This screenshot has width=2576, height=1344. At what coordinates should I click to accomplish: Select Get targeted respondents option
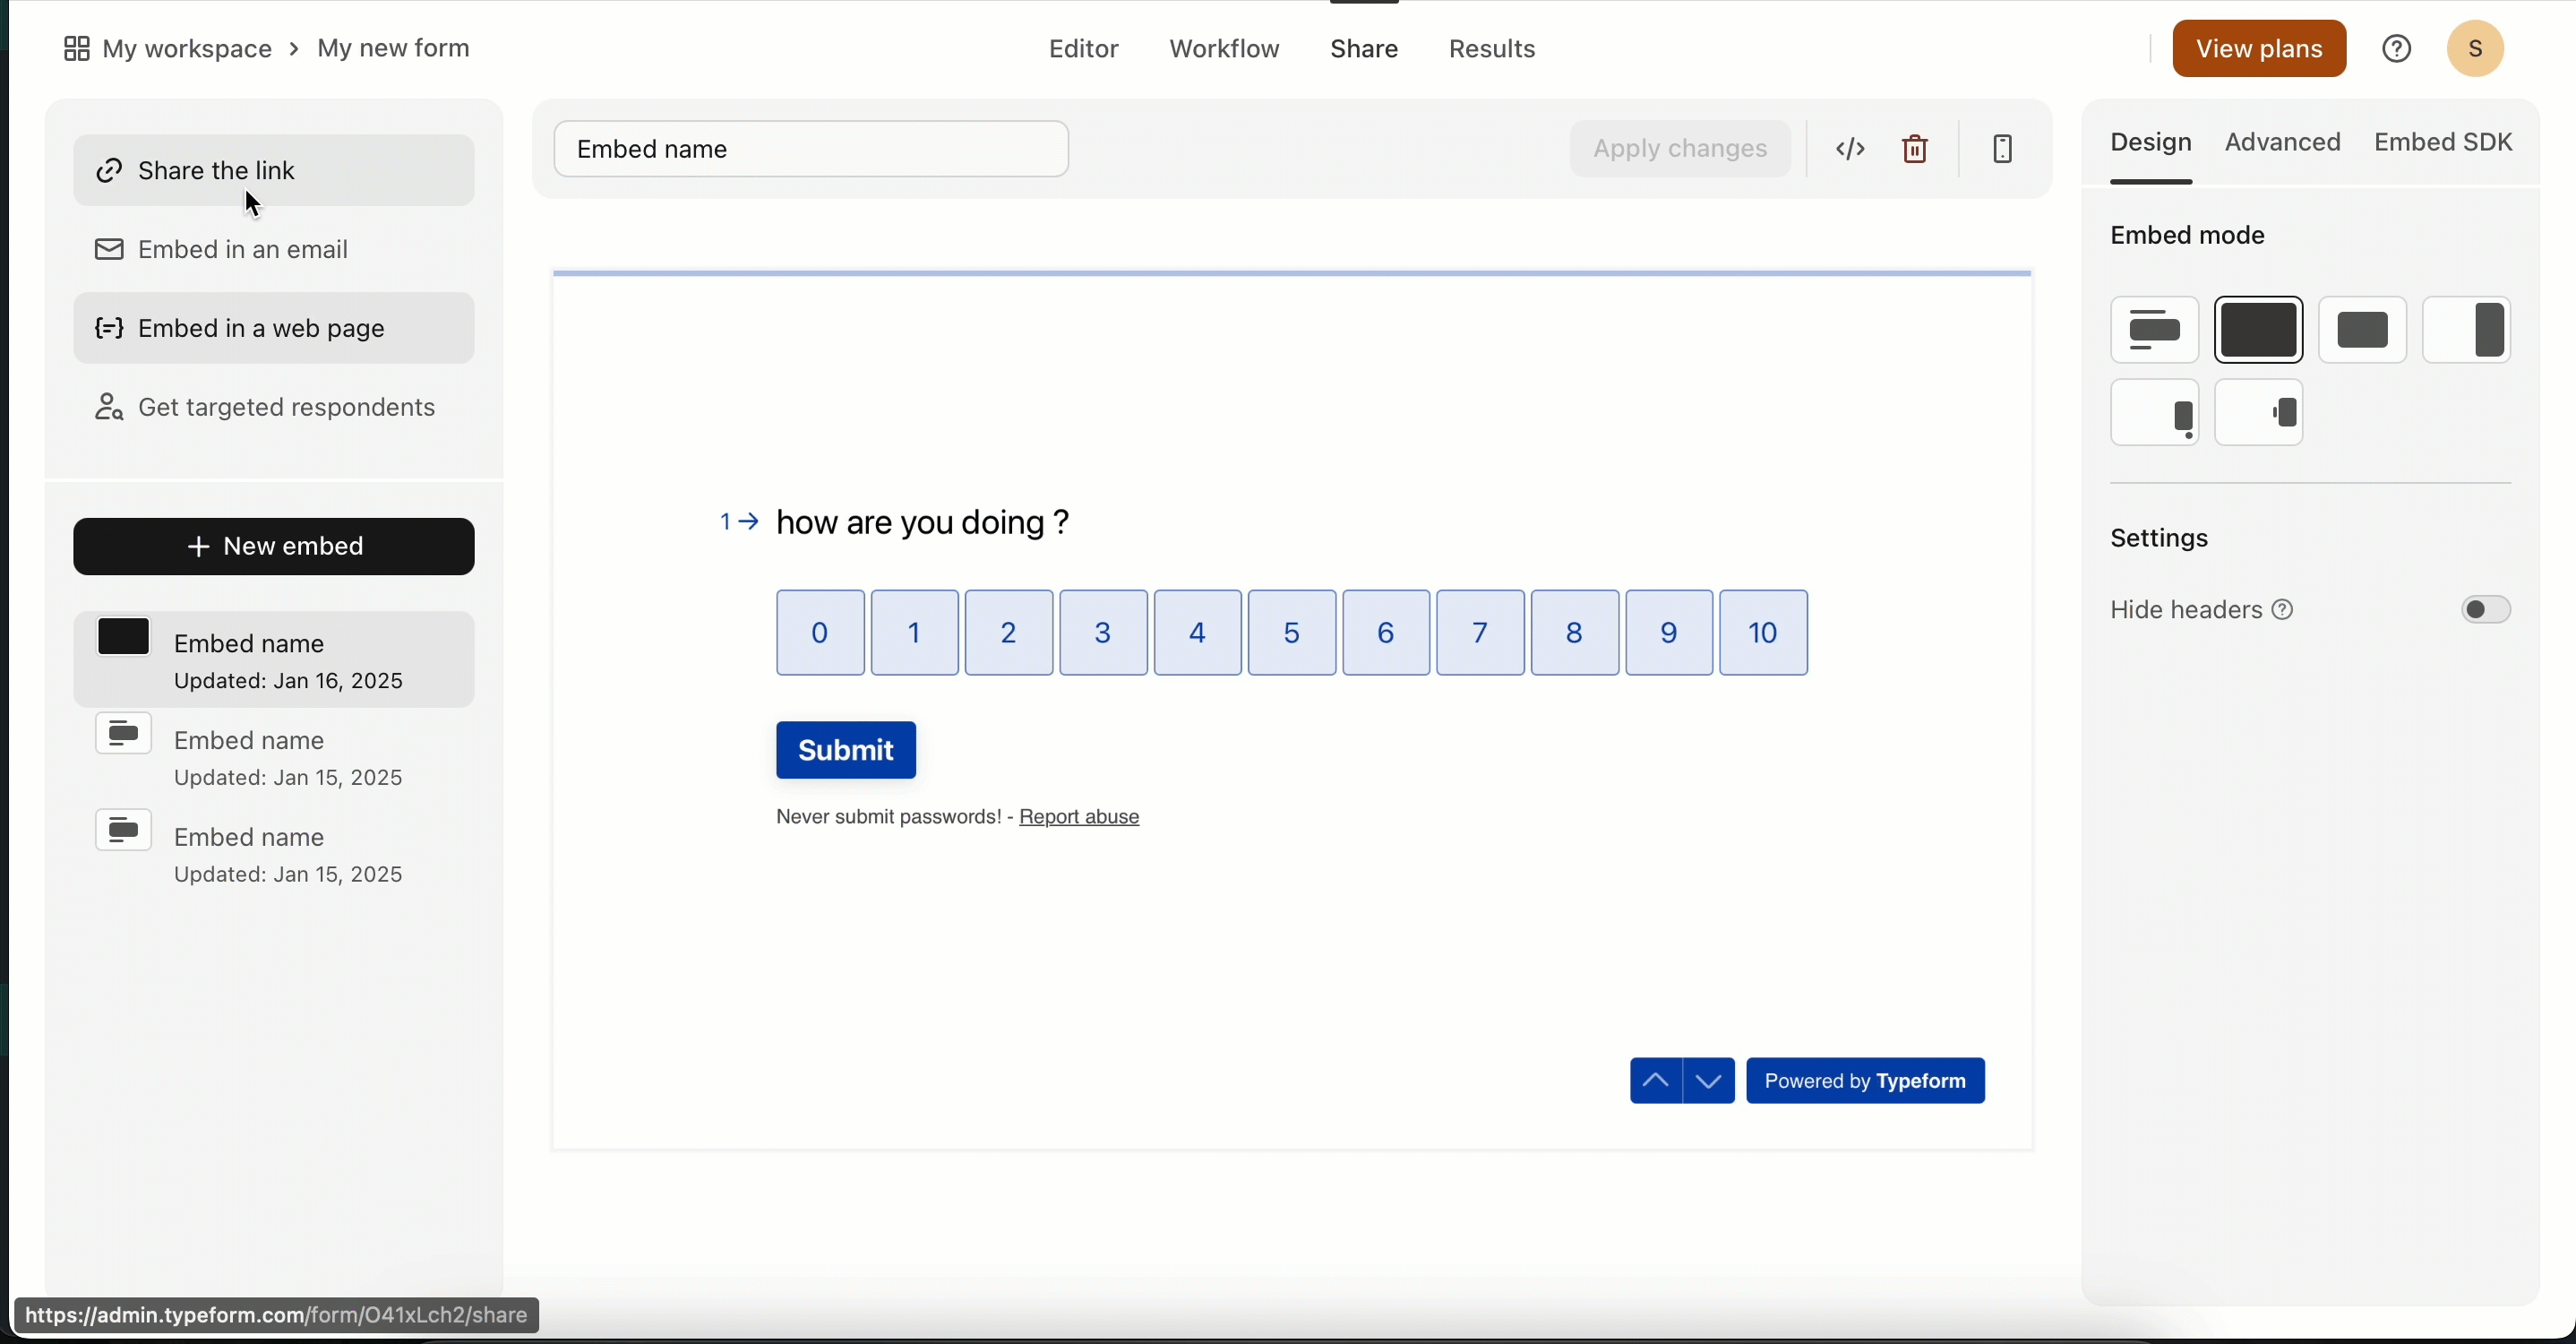(x=274, y=408)
